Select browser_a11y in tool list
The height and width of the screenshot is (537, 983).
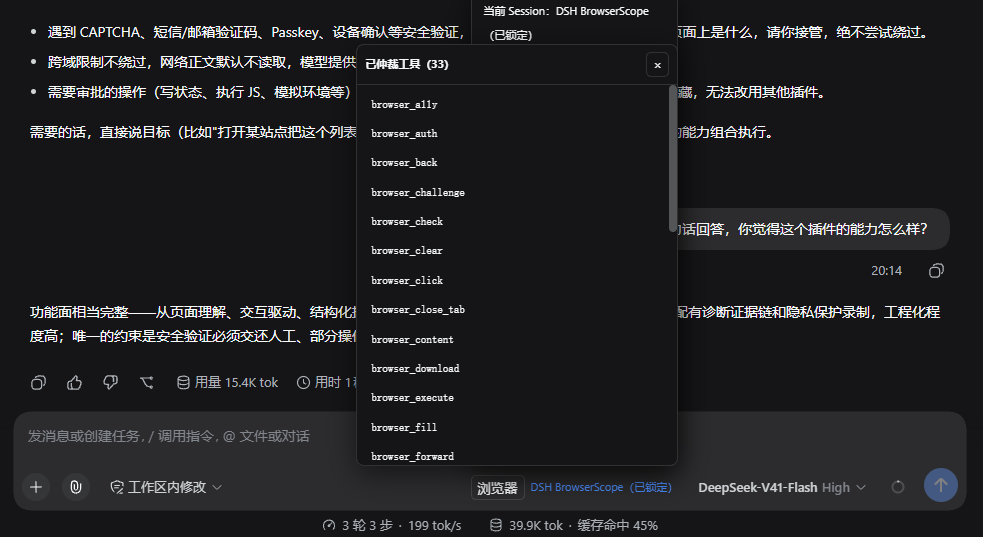pyautogui.click(x=404, y=105)
